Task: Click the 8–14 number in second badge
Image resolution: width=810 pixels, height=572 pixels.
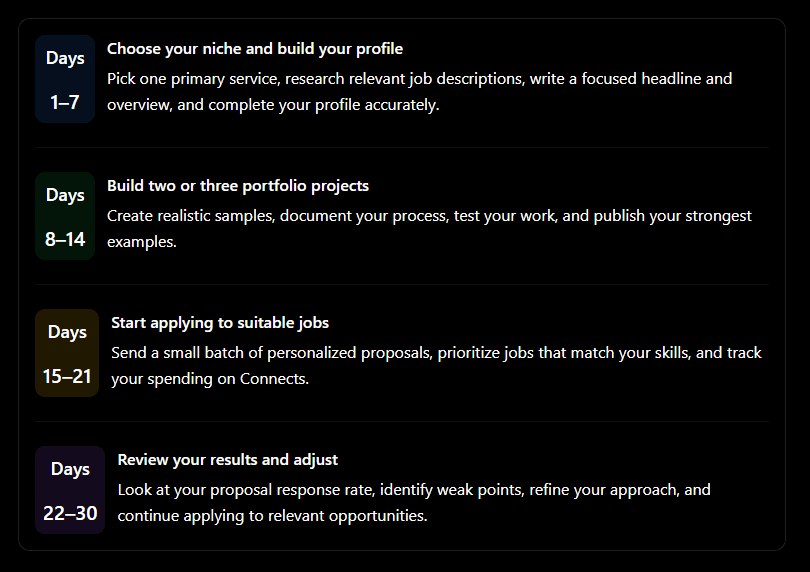Action: [x=65, y=239]
